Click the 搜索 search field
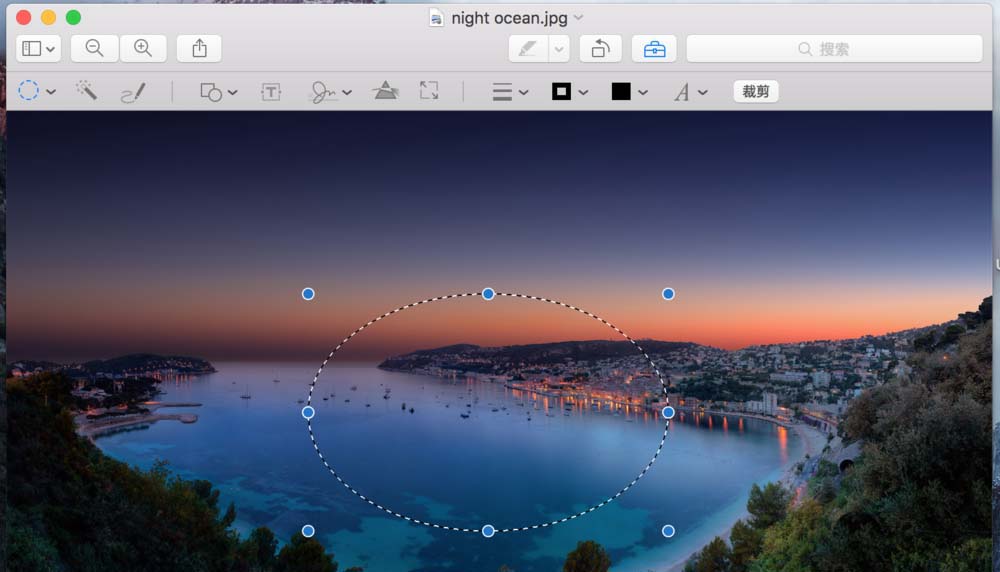The height and width of the screenshot is (572, 1000). coord(834,48)
